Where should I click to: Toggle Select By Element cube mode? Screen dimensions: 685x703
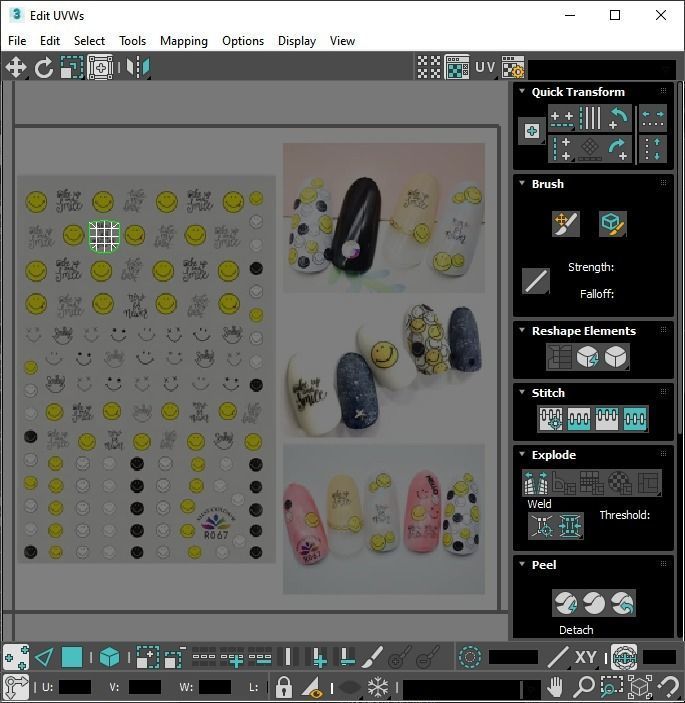[x=109, y=658]
